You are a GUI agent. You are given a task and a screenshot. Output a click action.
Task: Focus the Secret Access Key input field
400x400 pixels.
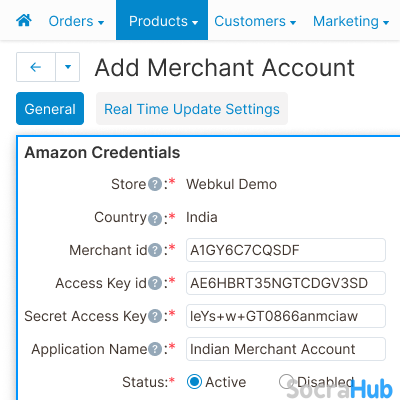pos(286,316)
